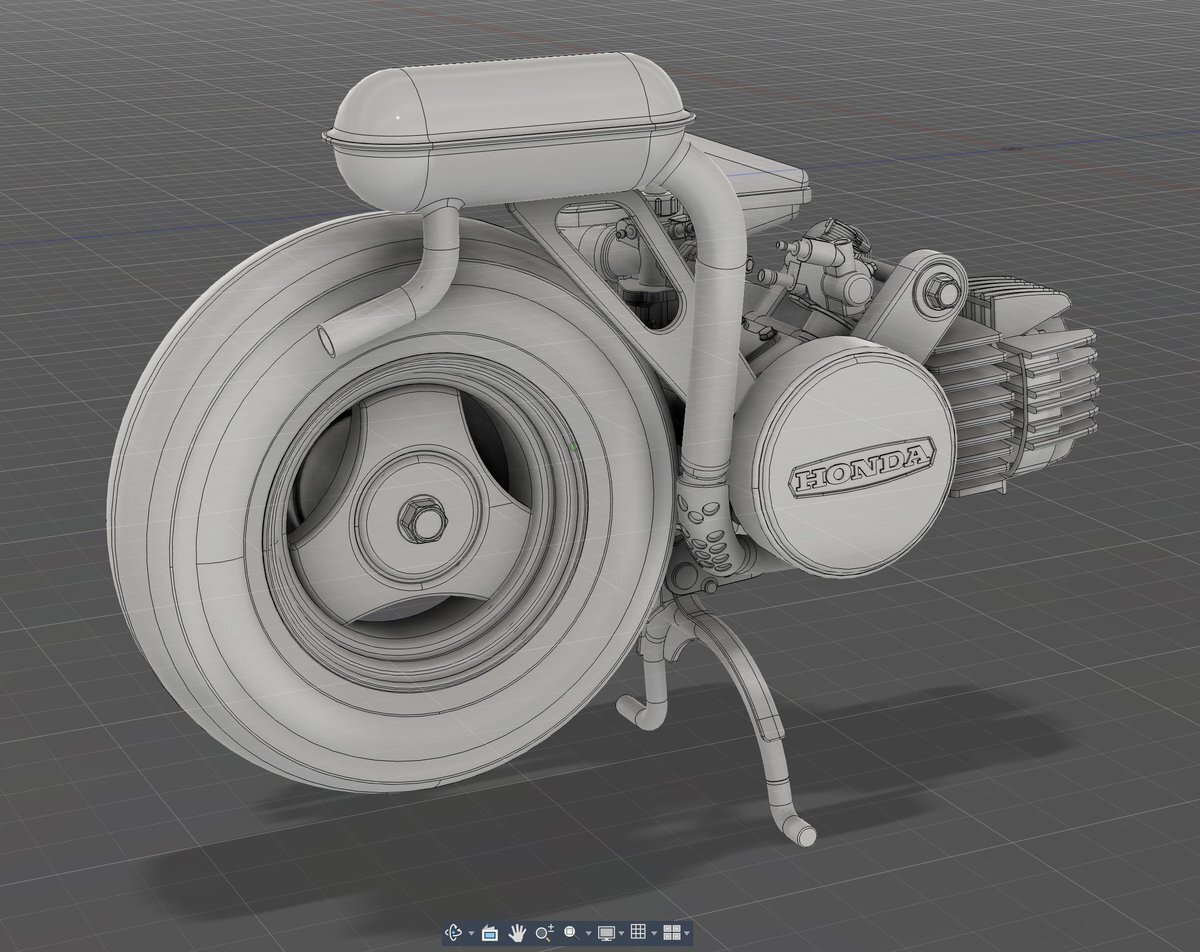This screenshot has height=952, width=1200.
Task: Click the Viewports layout icon
Action: (672, 932)
